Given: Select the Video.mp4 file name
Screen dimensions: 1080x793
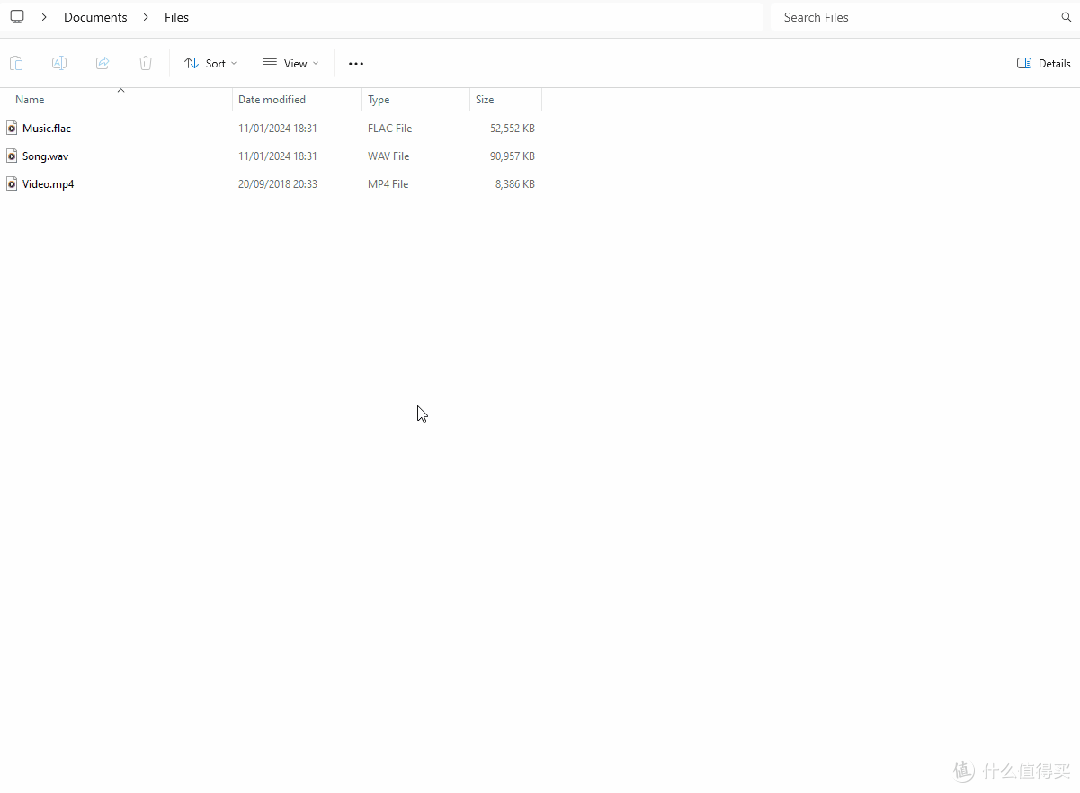Looking at the screenshot, I should tap(48, 184).
